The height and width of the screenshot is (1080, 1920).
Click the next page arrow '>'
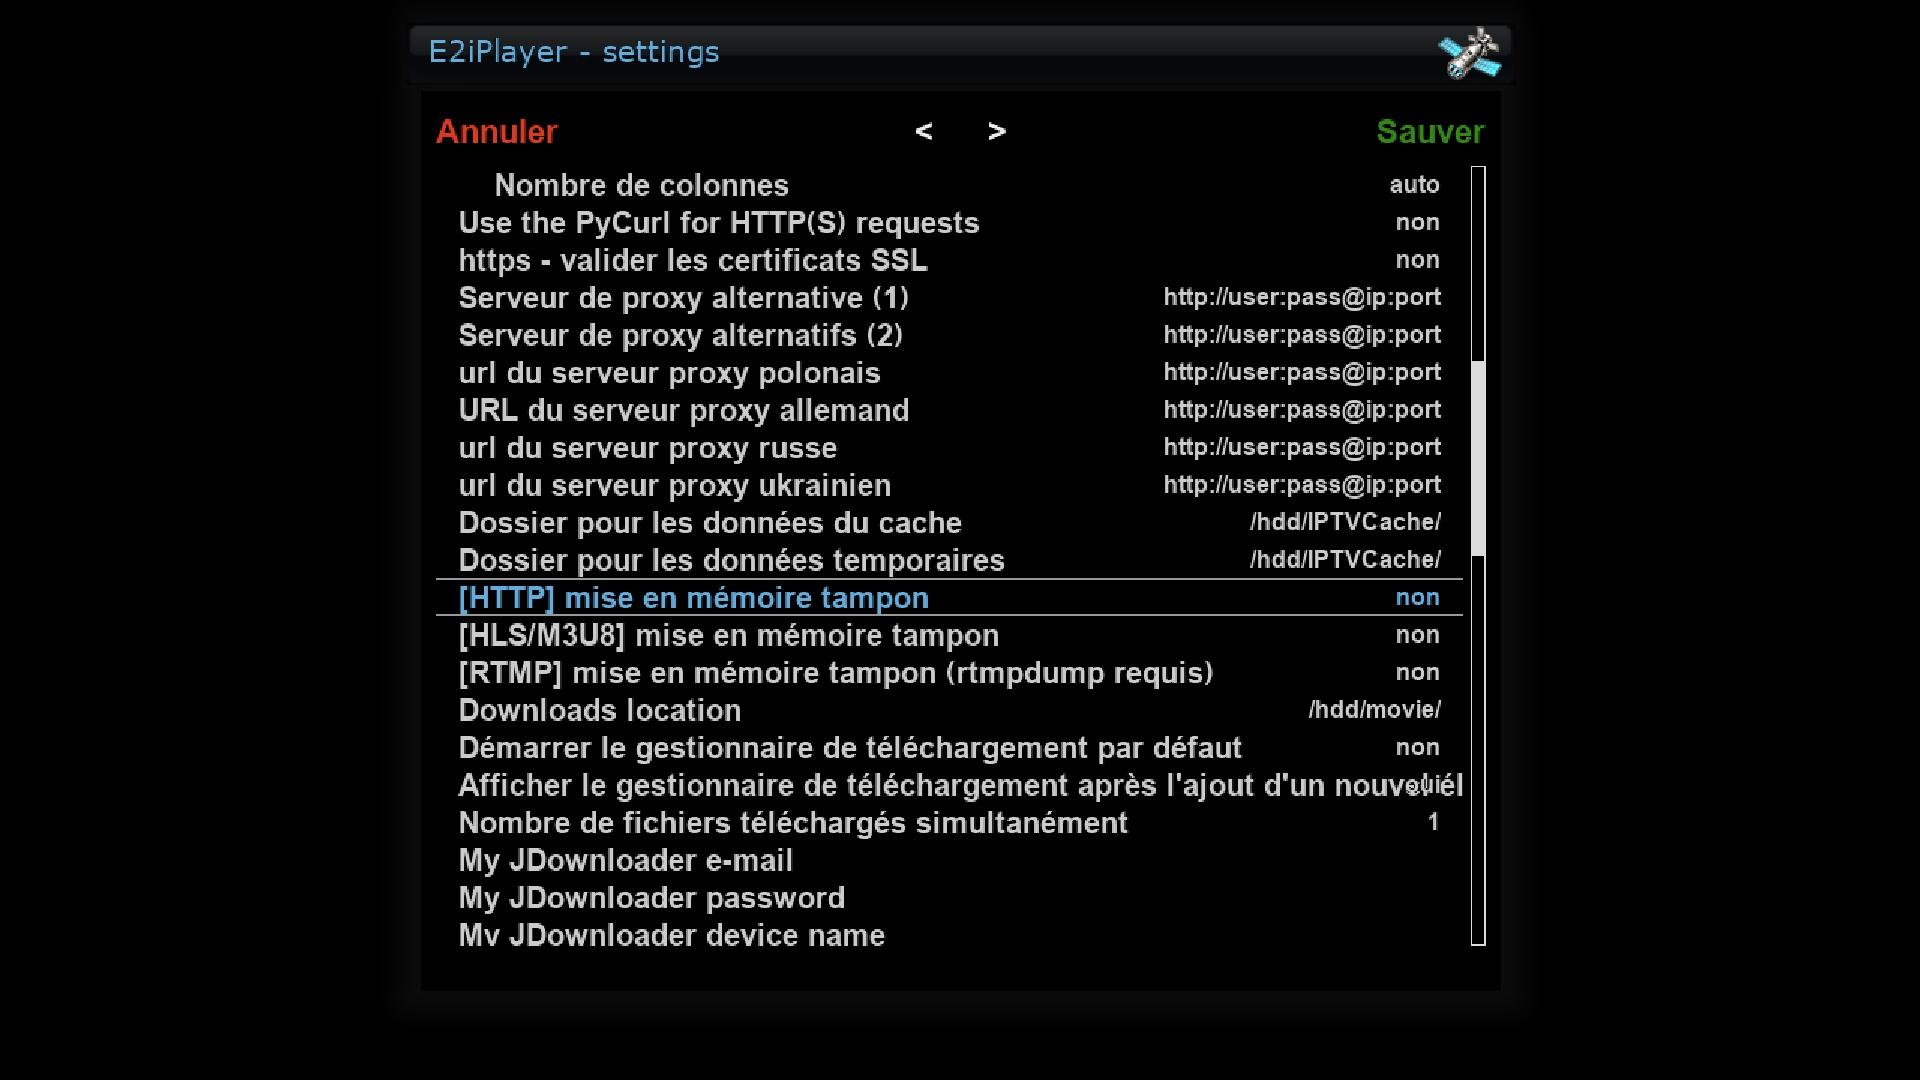pos(995,131)
